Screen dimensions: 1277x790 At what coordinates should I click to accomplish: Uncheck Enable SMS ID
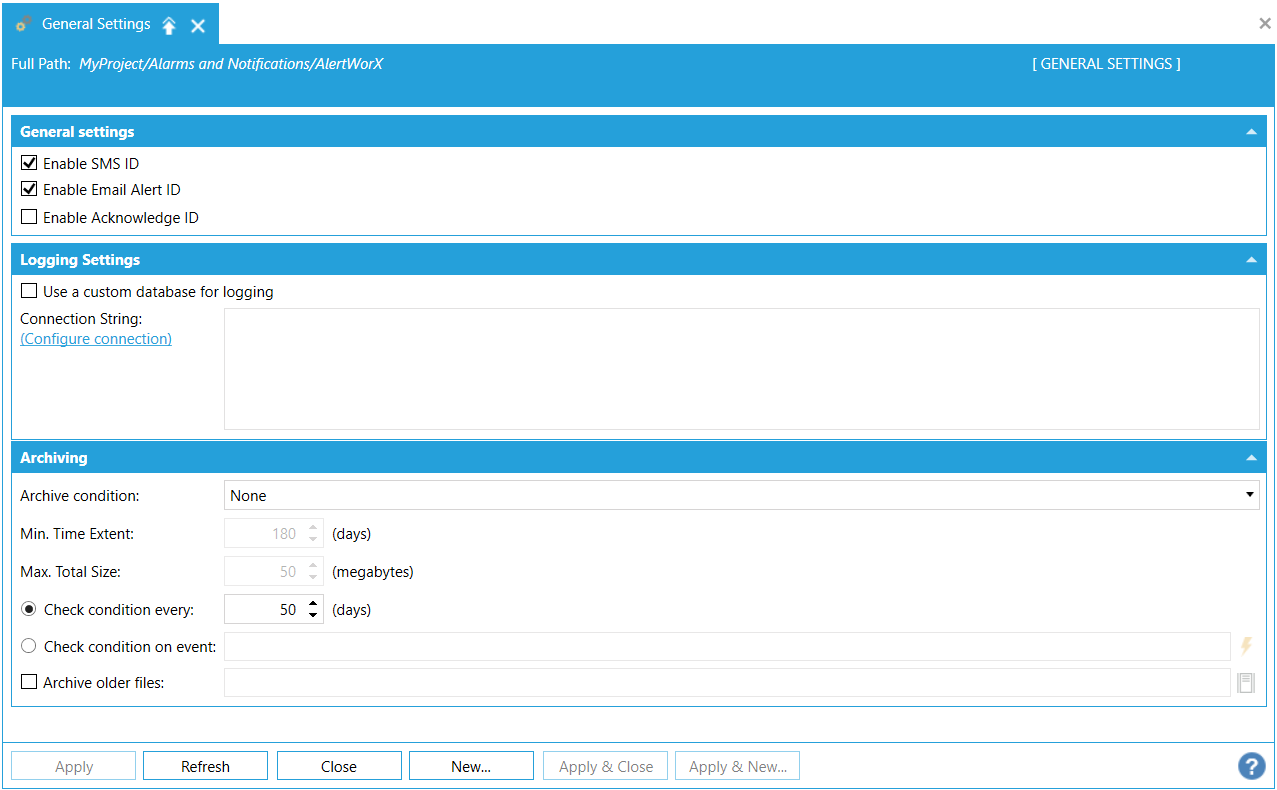coord(29,163)
